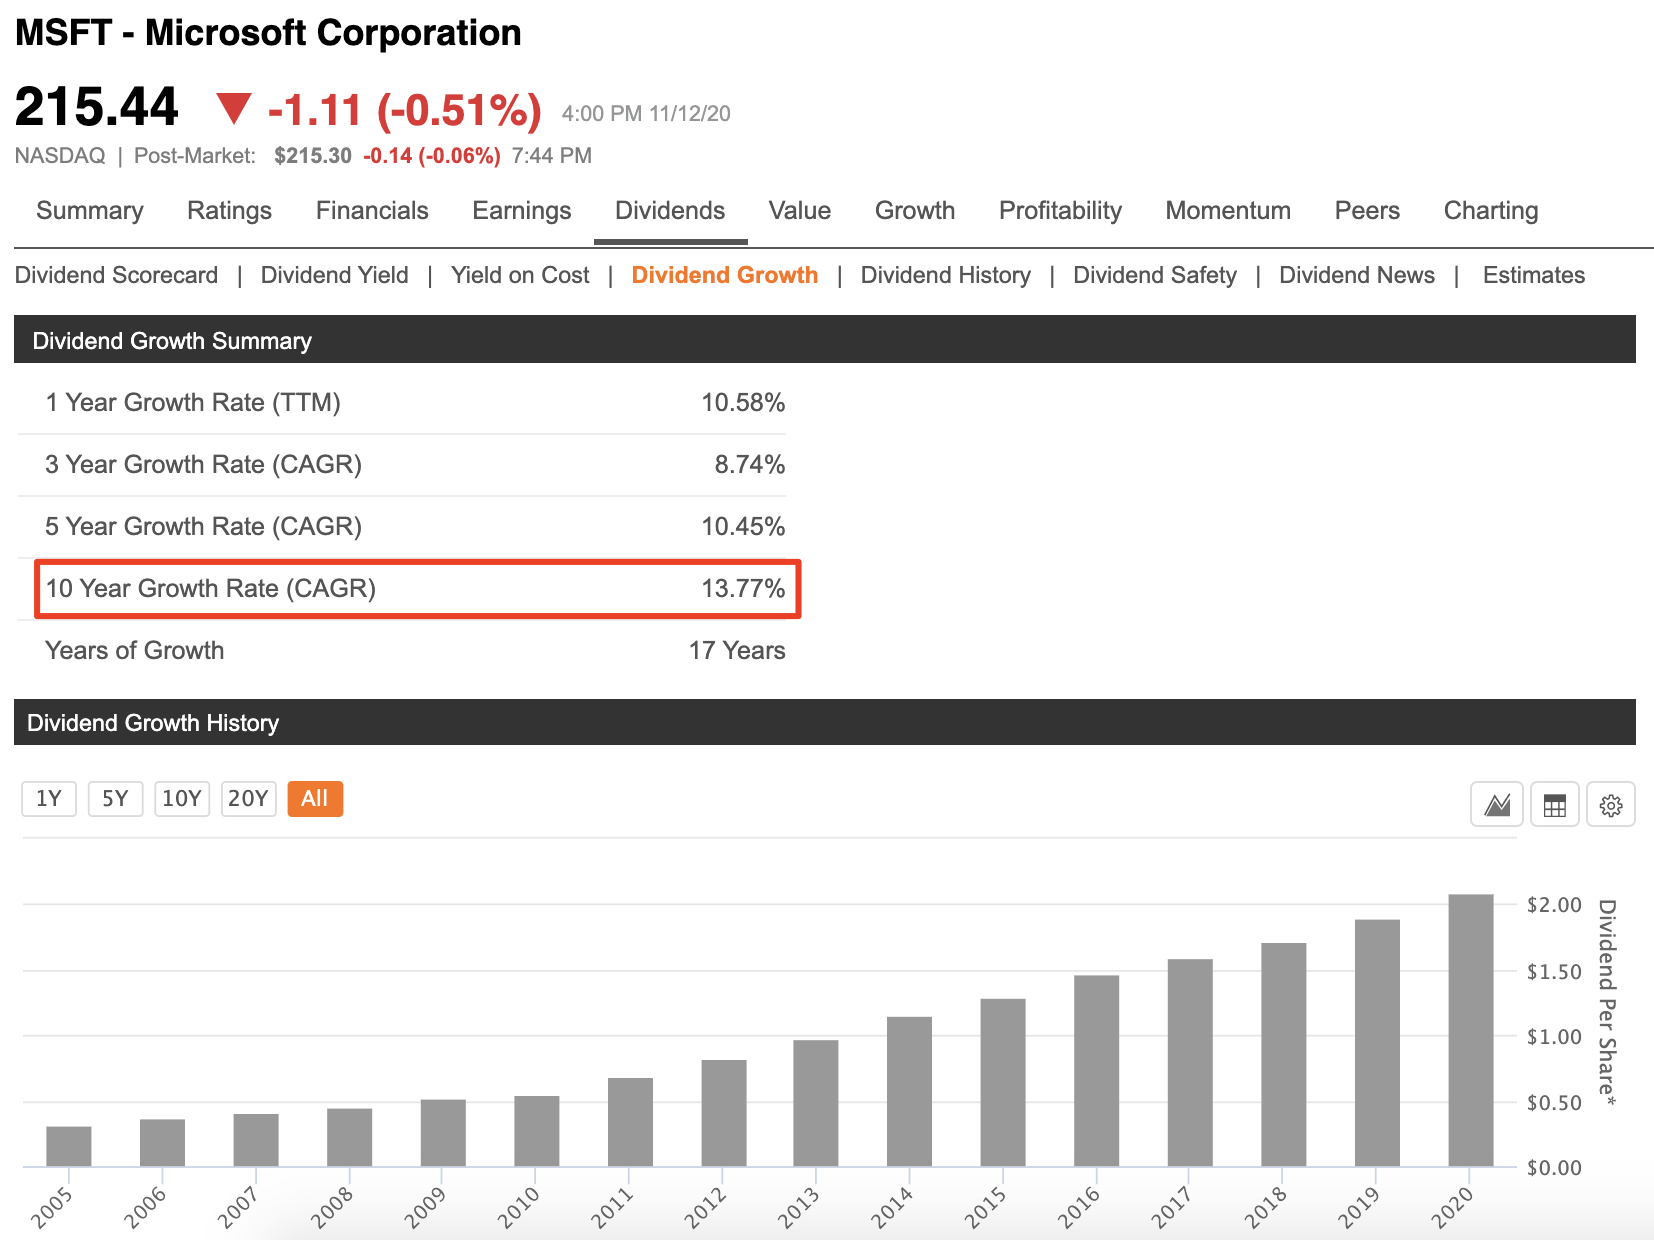Screen dimensions: 1654x1240
Task: Click 5 Year Growth Rate (CAGR) label
Action: 203,526
